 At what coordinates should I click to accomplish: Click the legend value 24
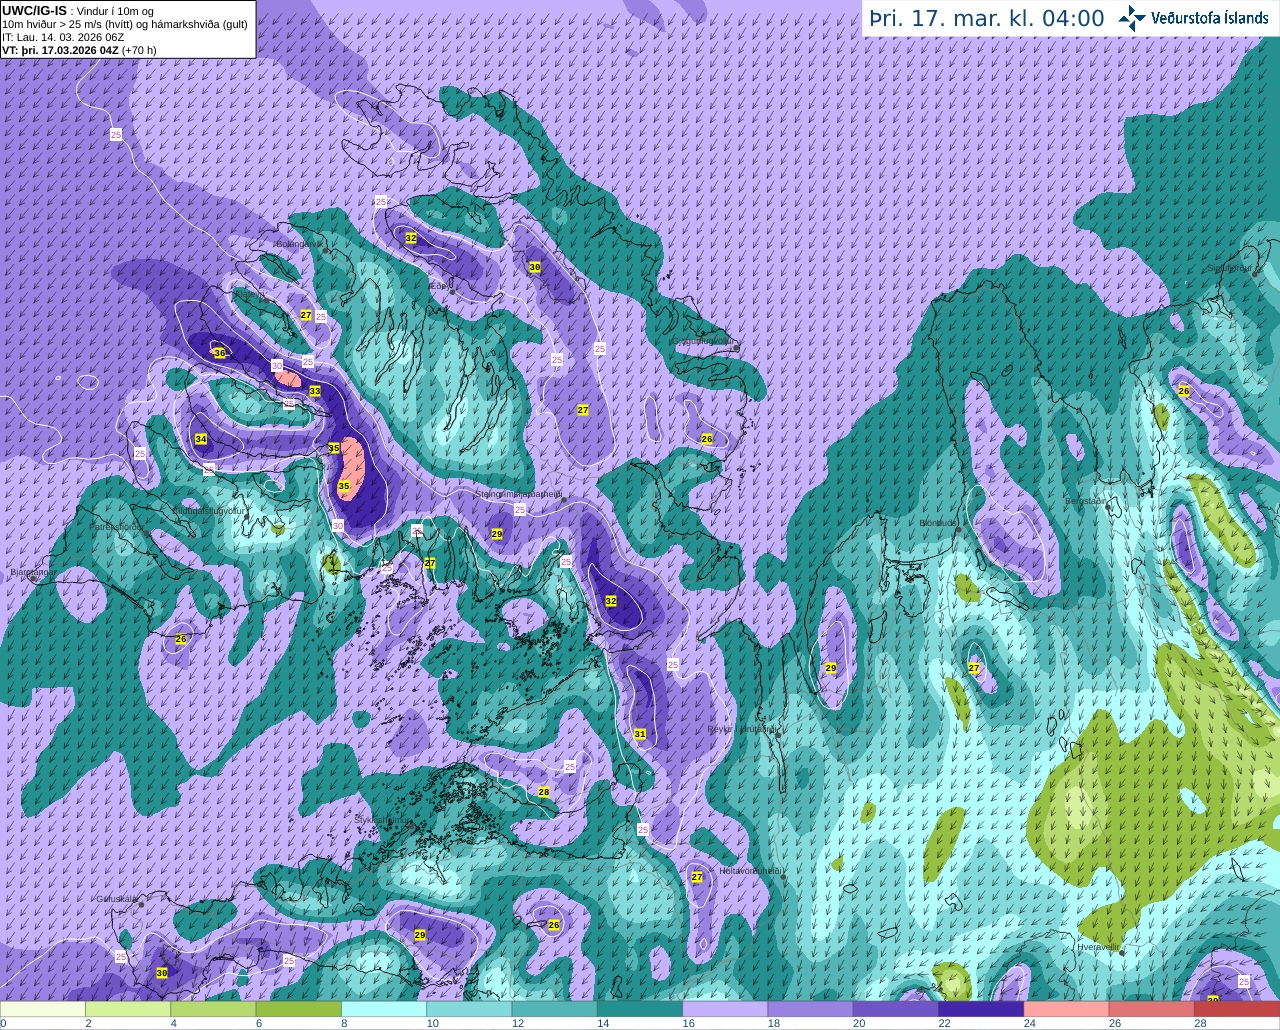1029,1023
